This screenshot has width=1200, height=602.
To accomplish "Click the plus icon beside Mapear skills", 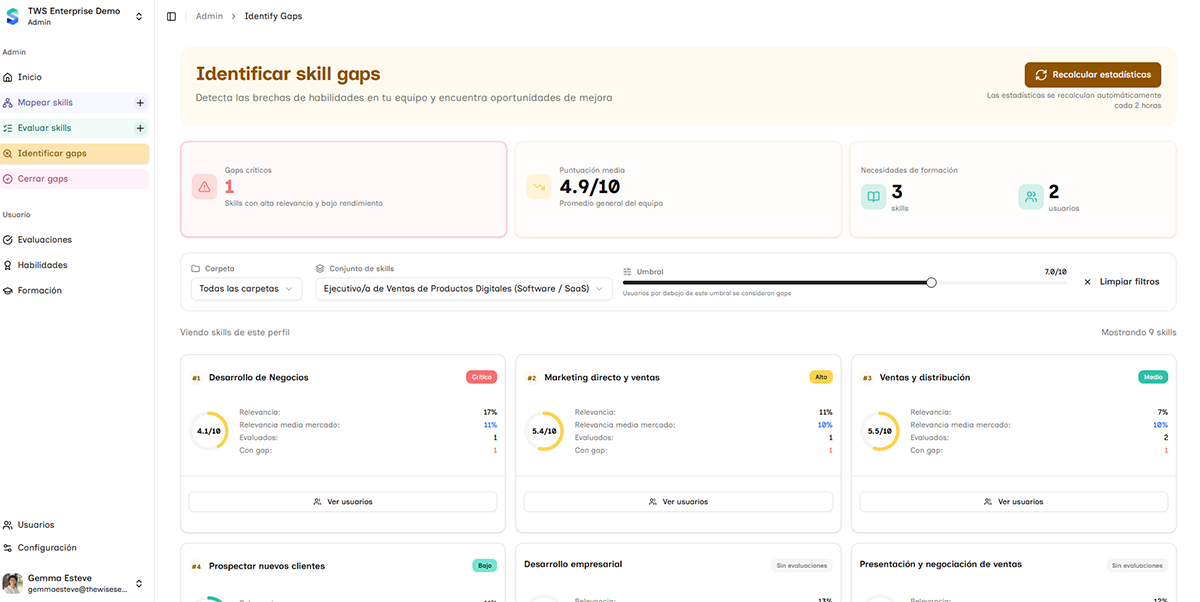I will (140, 103).
